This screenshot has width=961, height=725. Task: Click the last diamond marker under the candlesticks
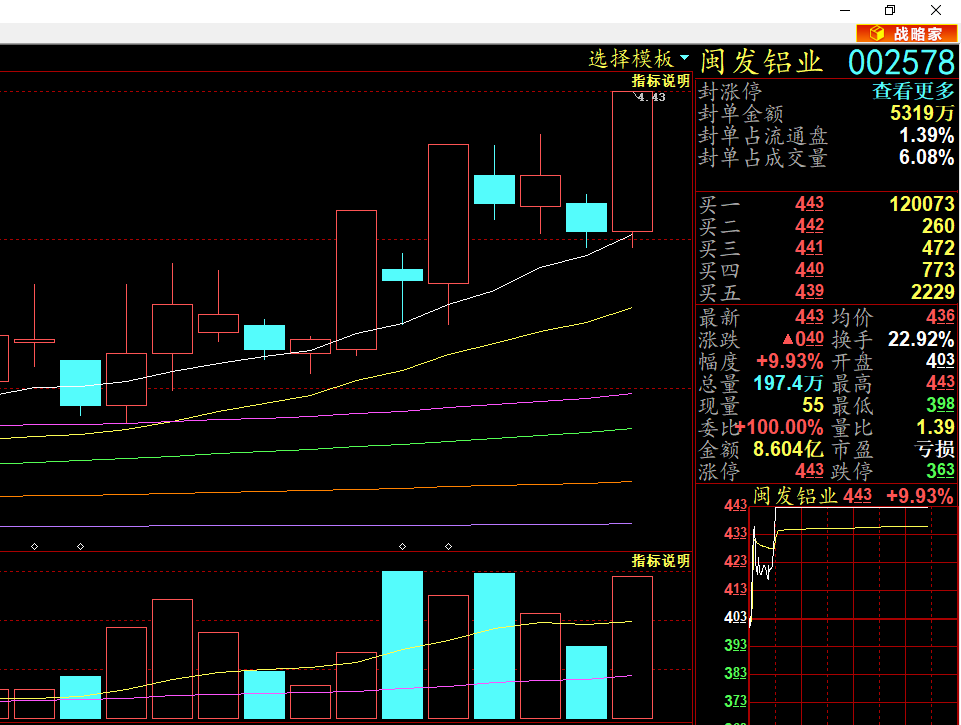point(449,546)
